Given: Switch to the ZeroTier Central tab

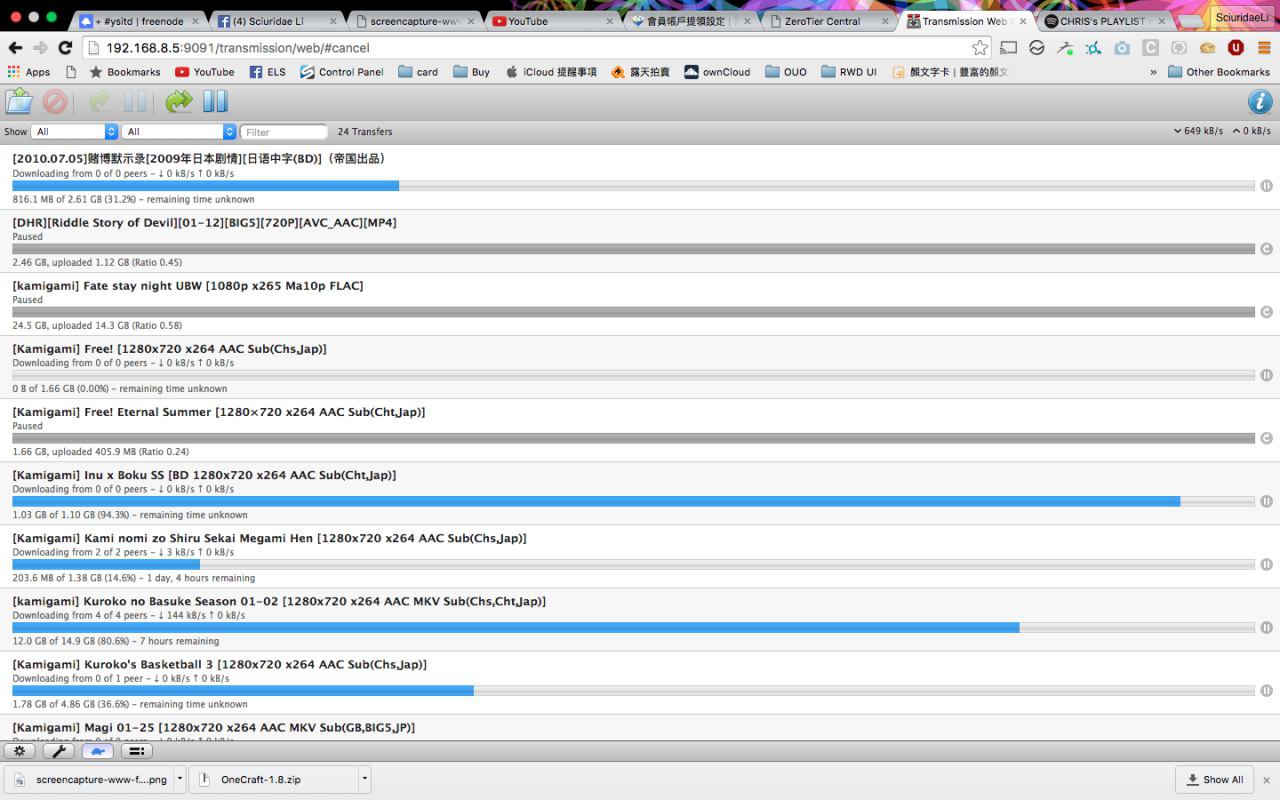Looking at the screenshot, I should (x=830, y=21).
